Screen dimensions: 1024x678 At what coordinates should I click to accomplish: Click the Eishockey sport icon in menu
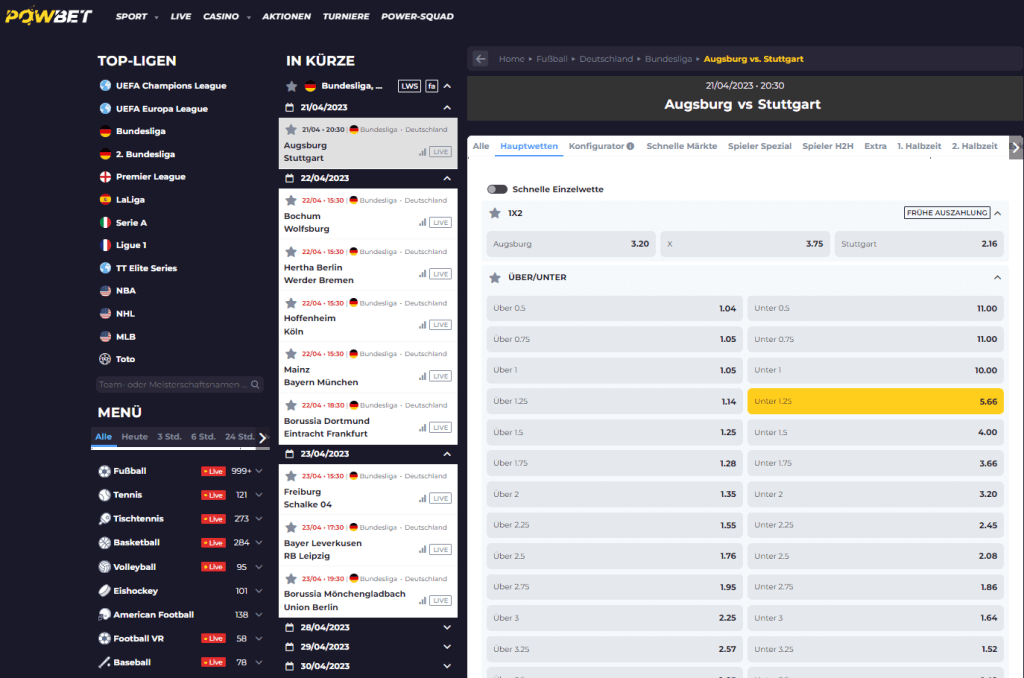104,590
